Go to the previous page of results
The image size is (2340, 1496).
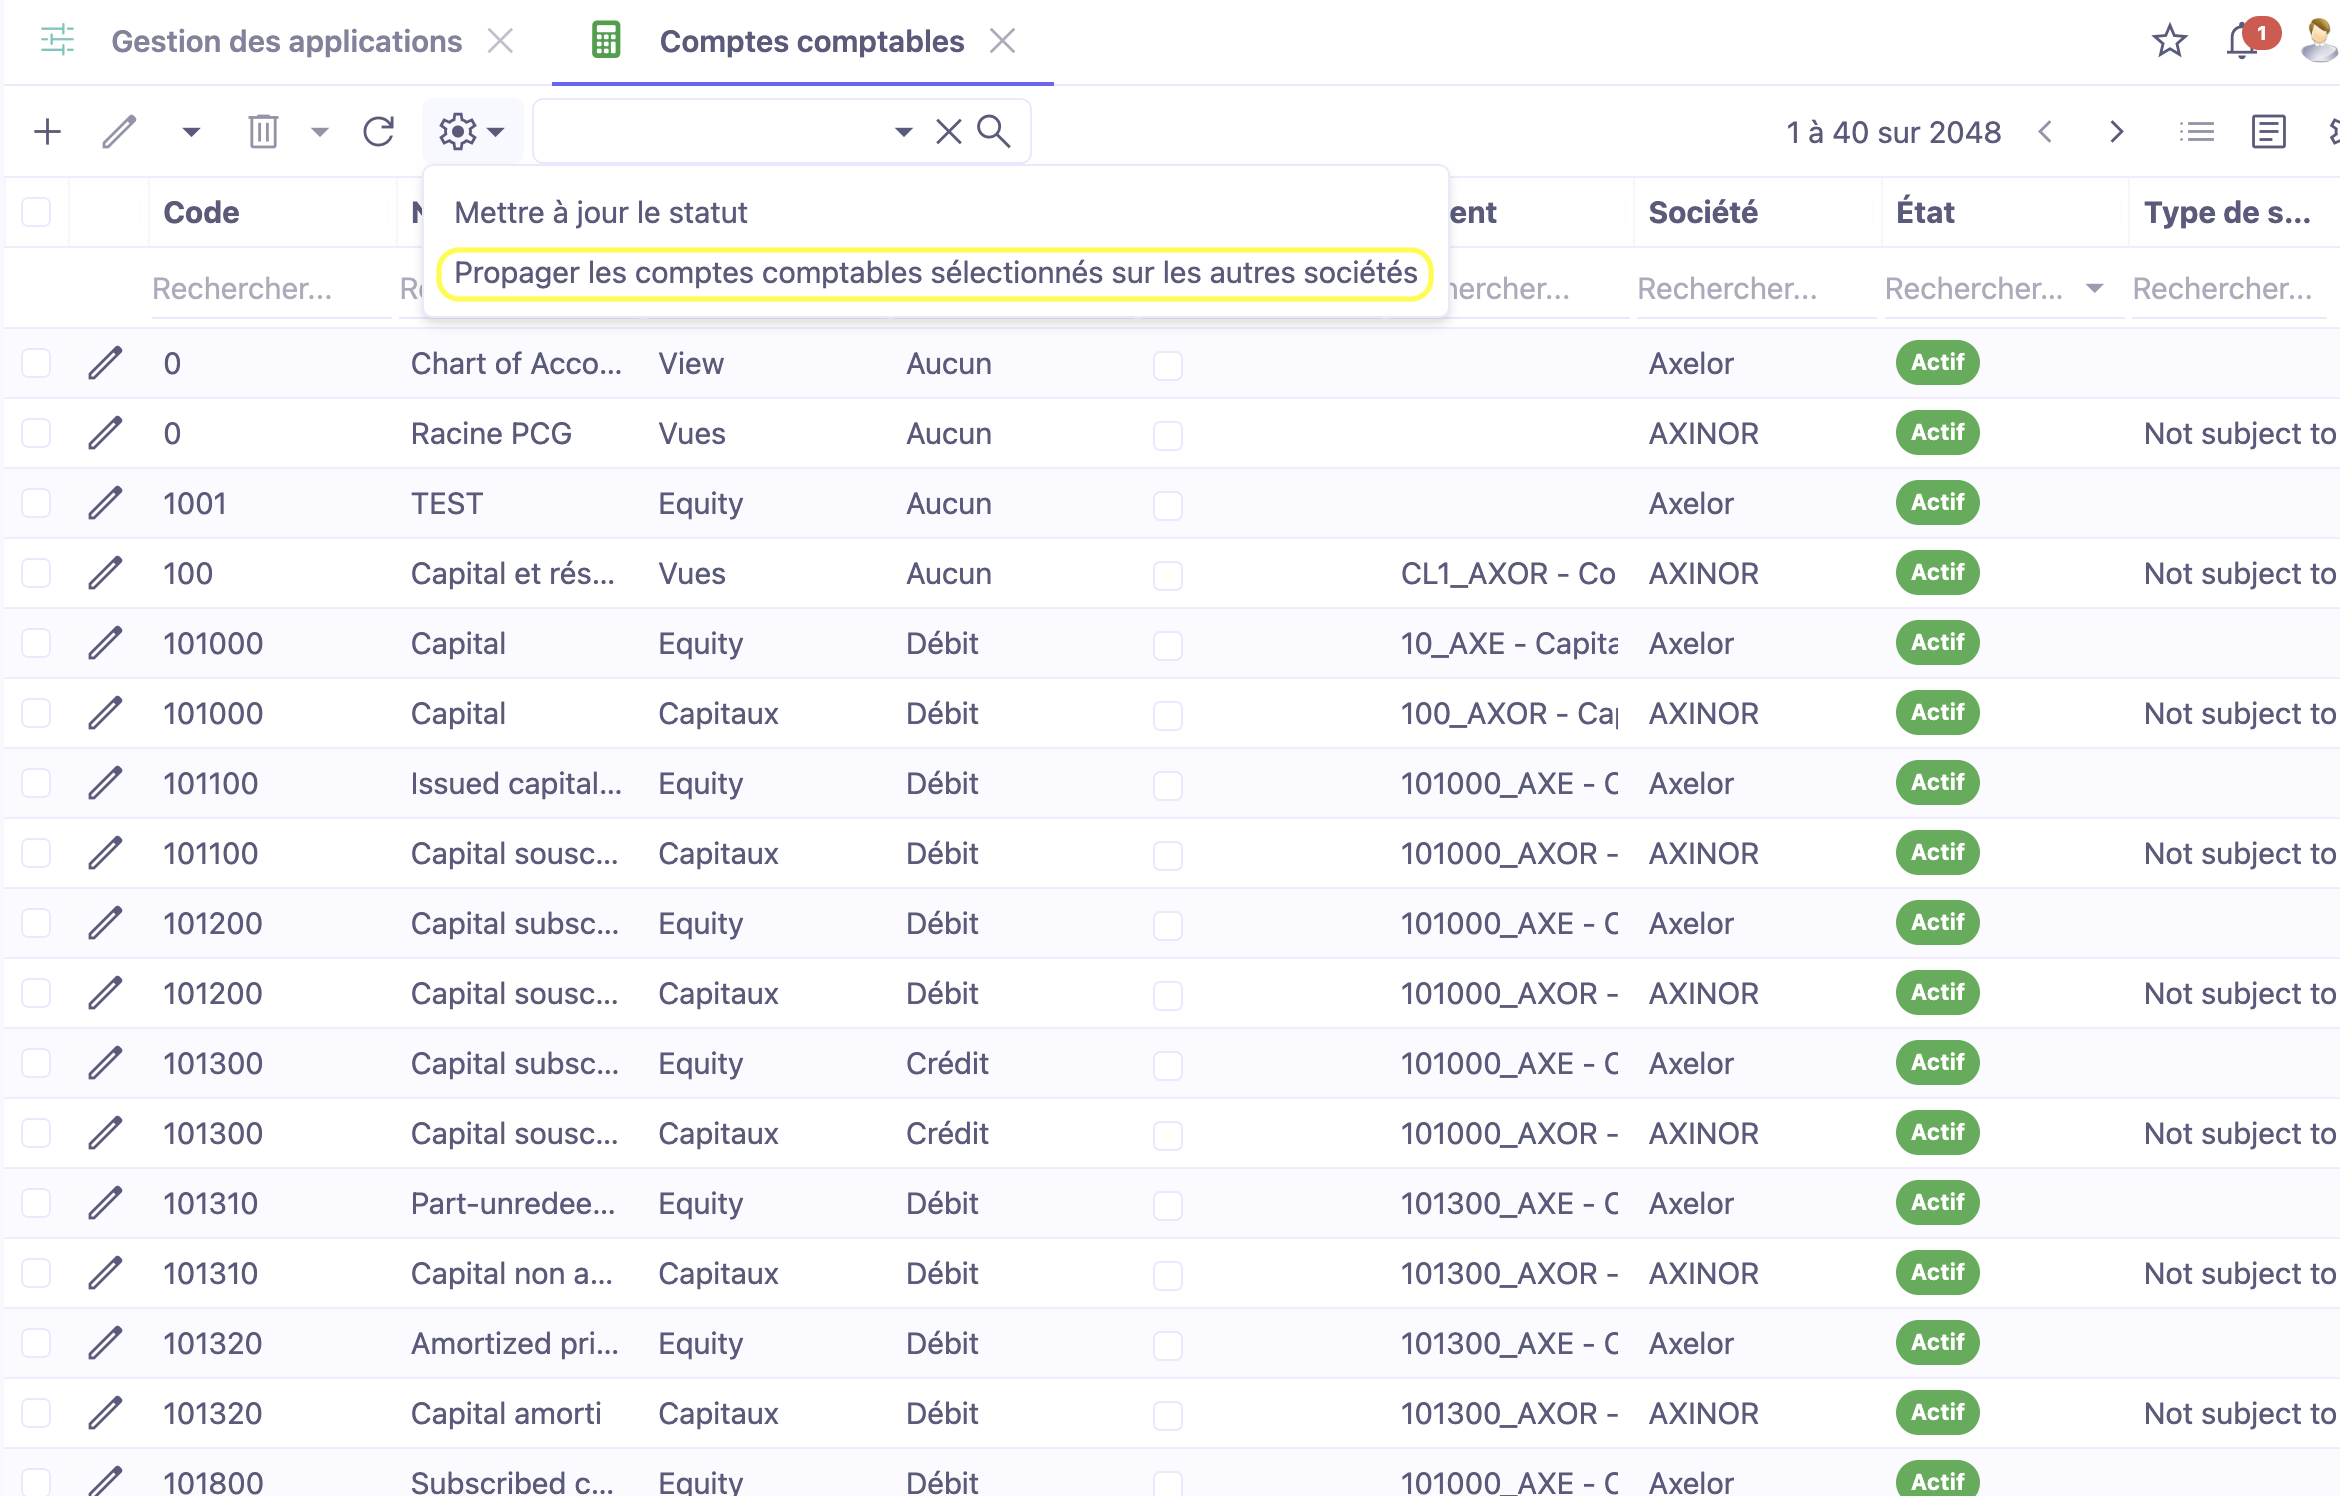click(2045, 132)
